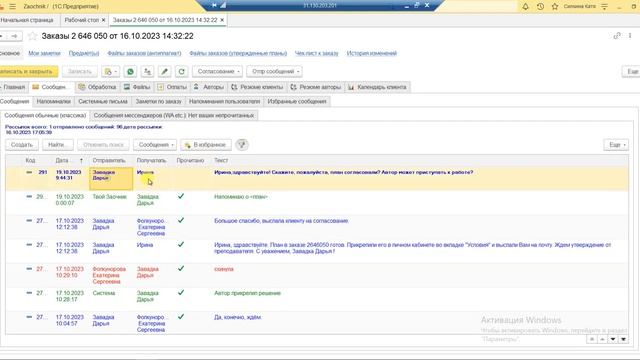Switch to Избранные сообщения sub-tab

coord(297,101)
